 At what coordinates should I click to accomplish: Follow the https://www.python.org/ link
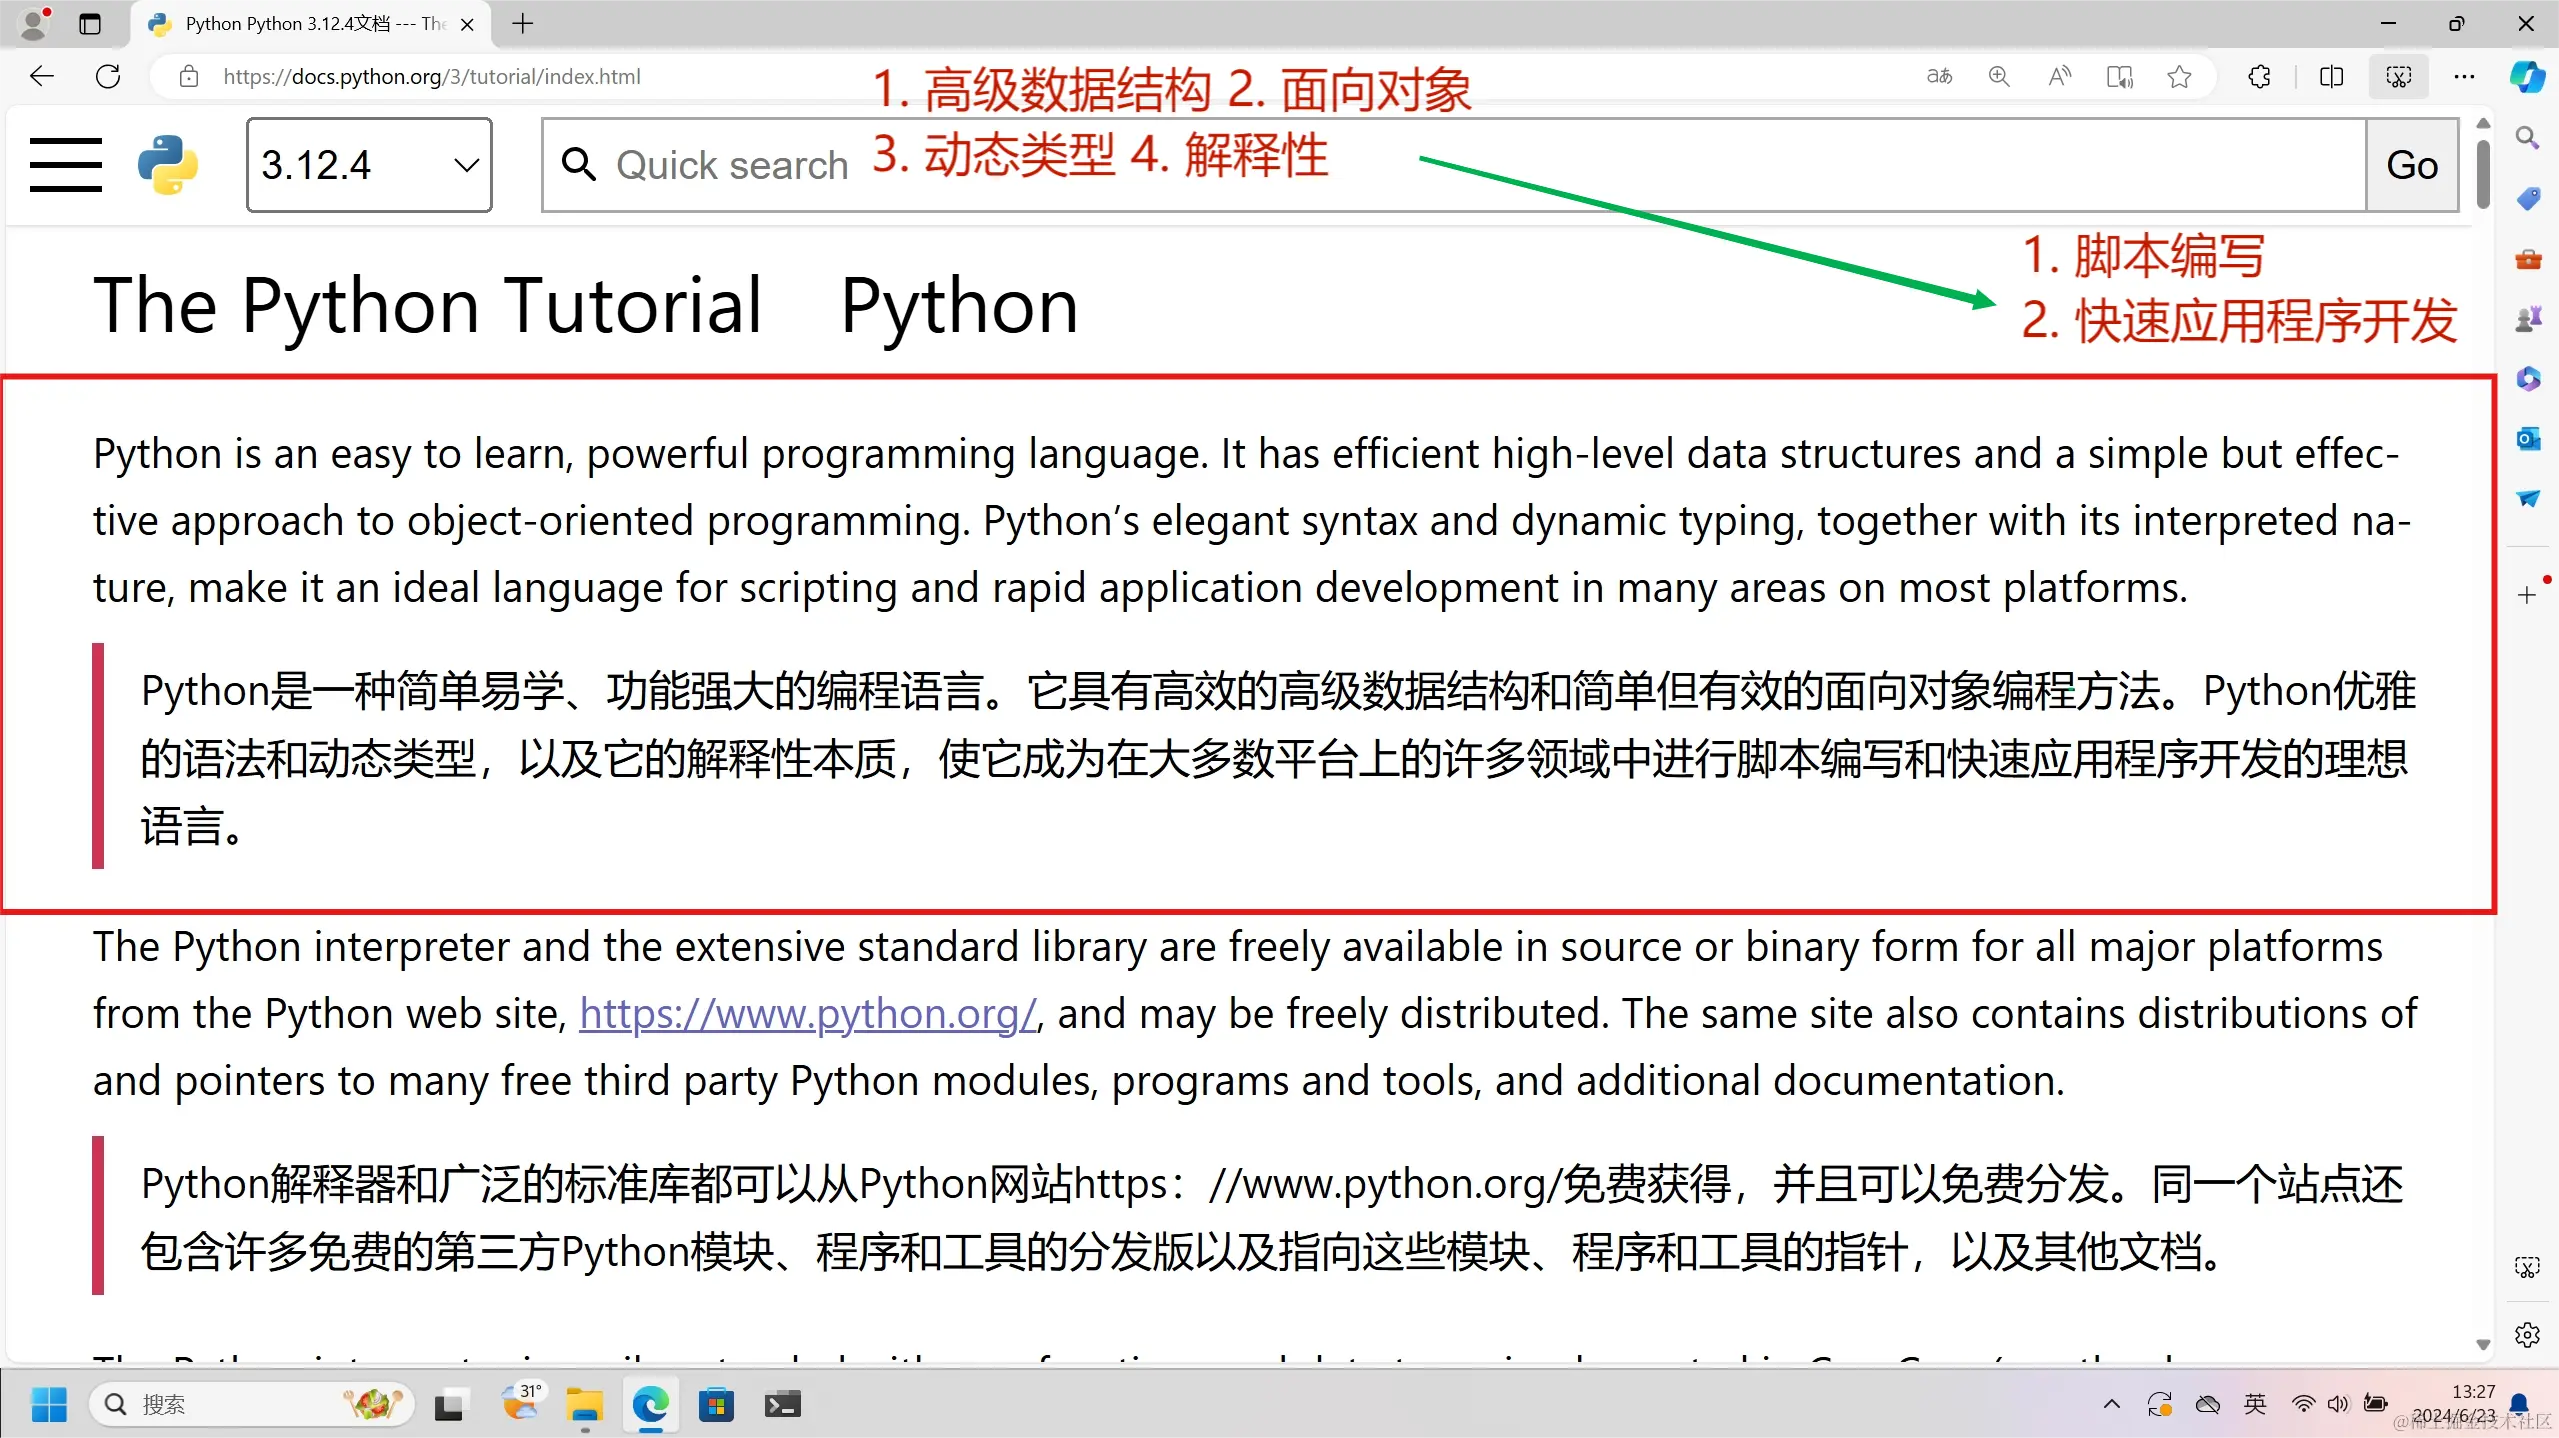807,1014
